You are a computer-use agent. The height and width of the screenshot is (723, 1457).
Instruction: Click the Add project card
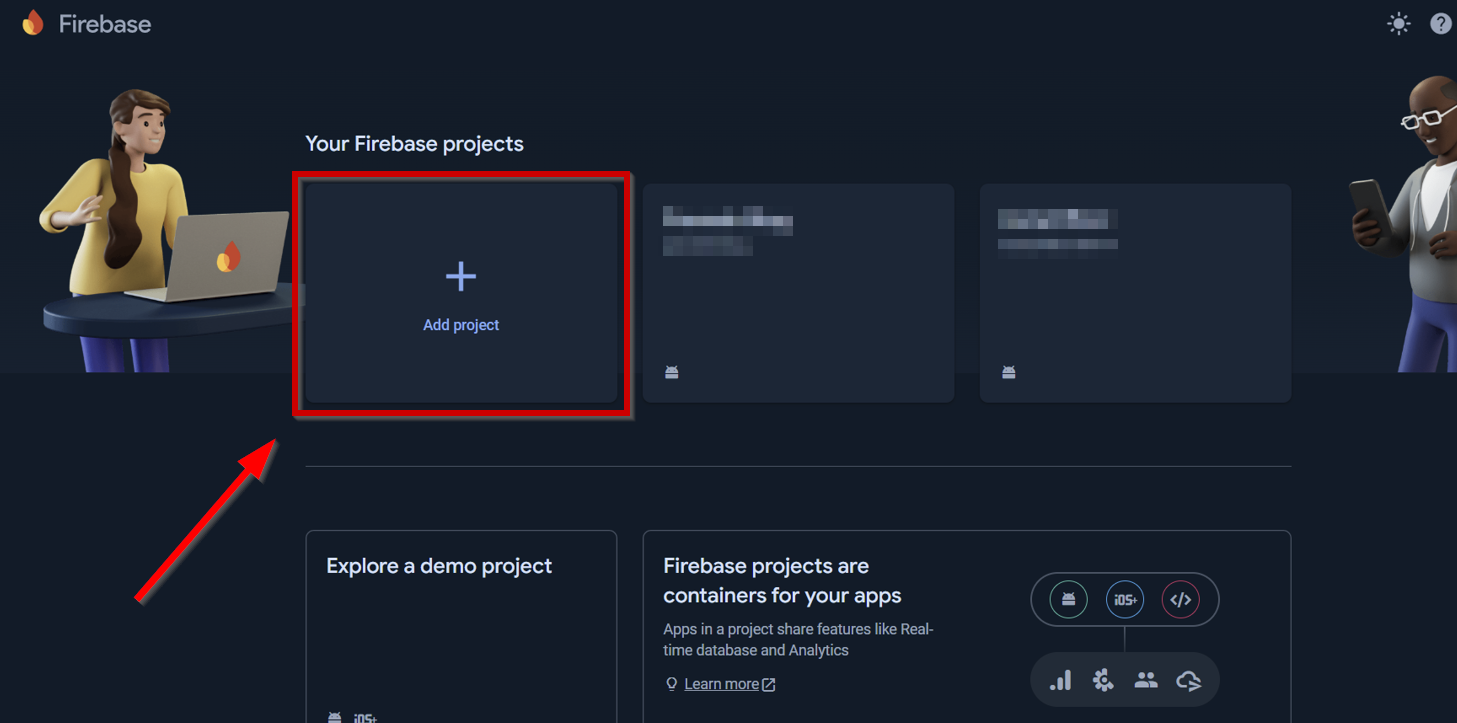(x=461, y=292)
